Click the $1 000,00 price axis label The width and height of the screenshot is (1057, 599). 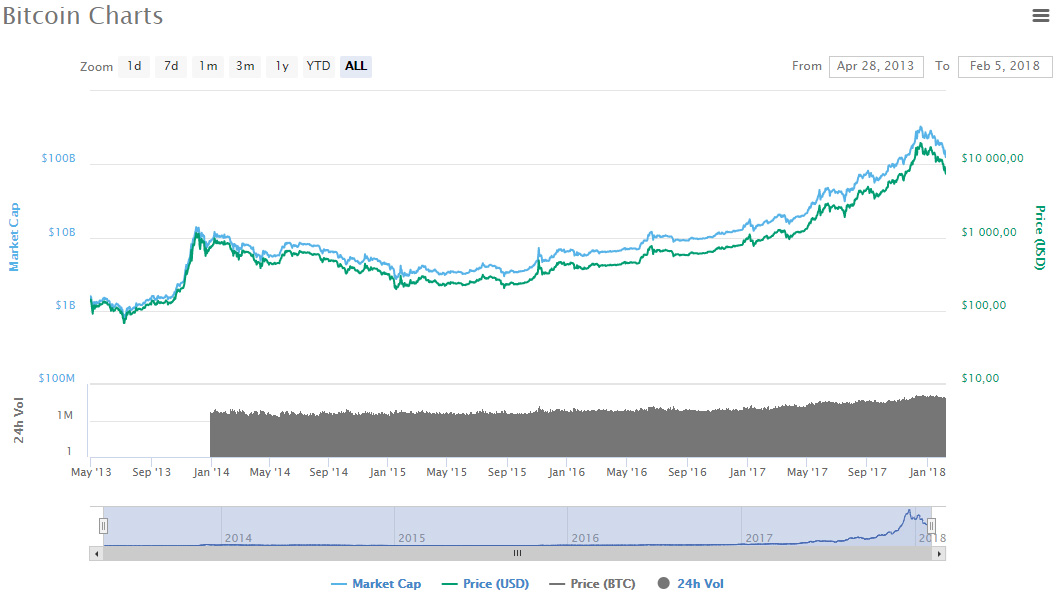tap(989, 232)
